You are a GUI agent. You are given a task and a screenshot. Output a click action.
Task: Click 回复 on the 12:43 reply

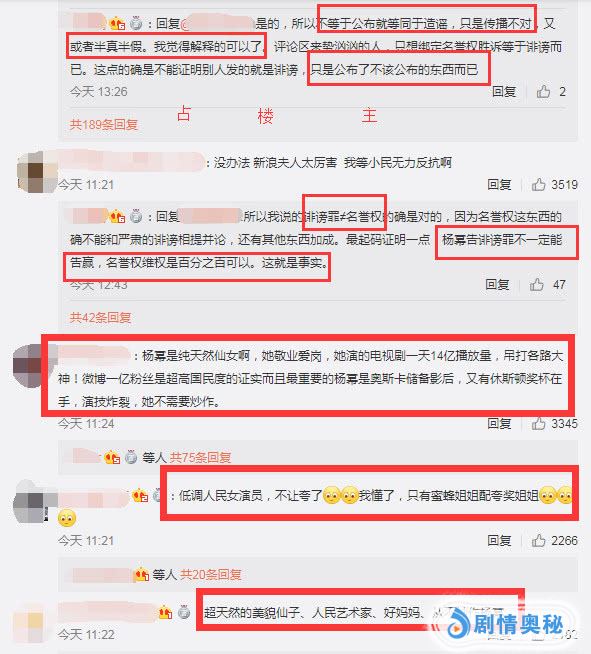click(x=497, y=284)
